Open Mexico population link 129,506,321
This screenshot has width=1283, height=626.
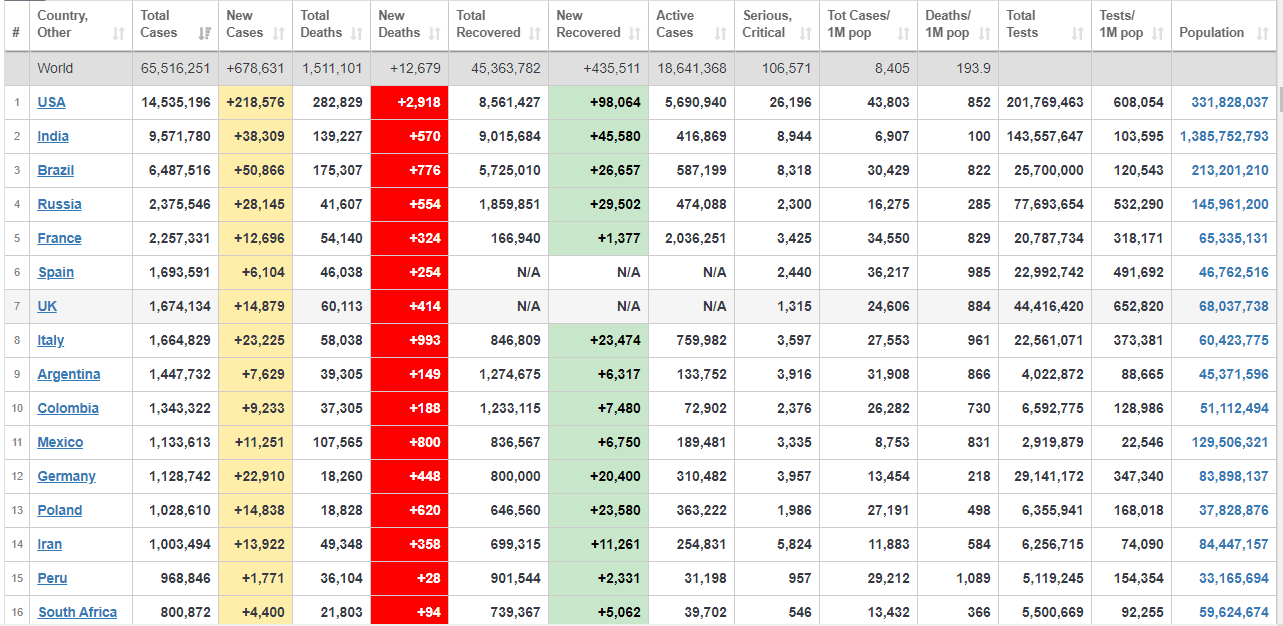point(1230,442)
